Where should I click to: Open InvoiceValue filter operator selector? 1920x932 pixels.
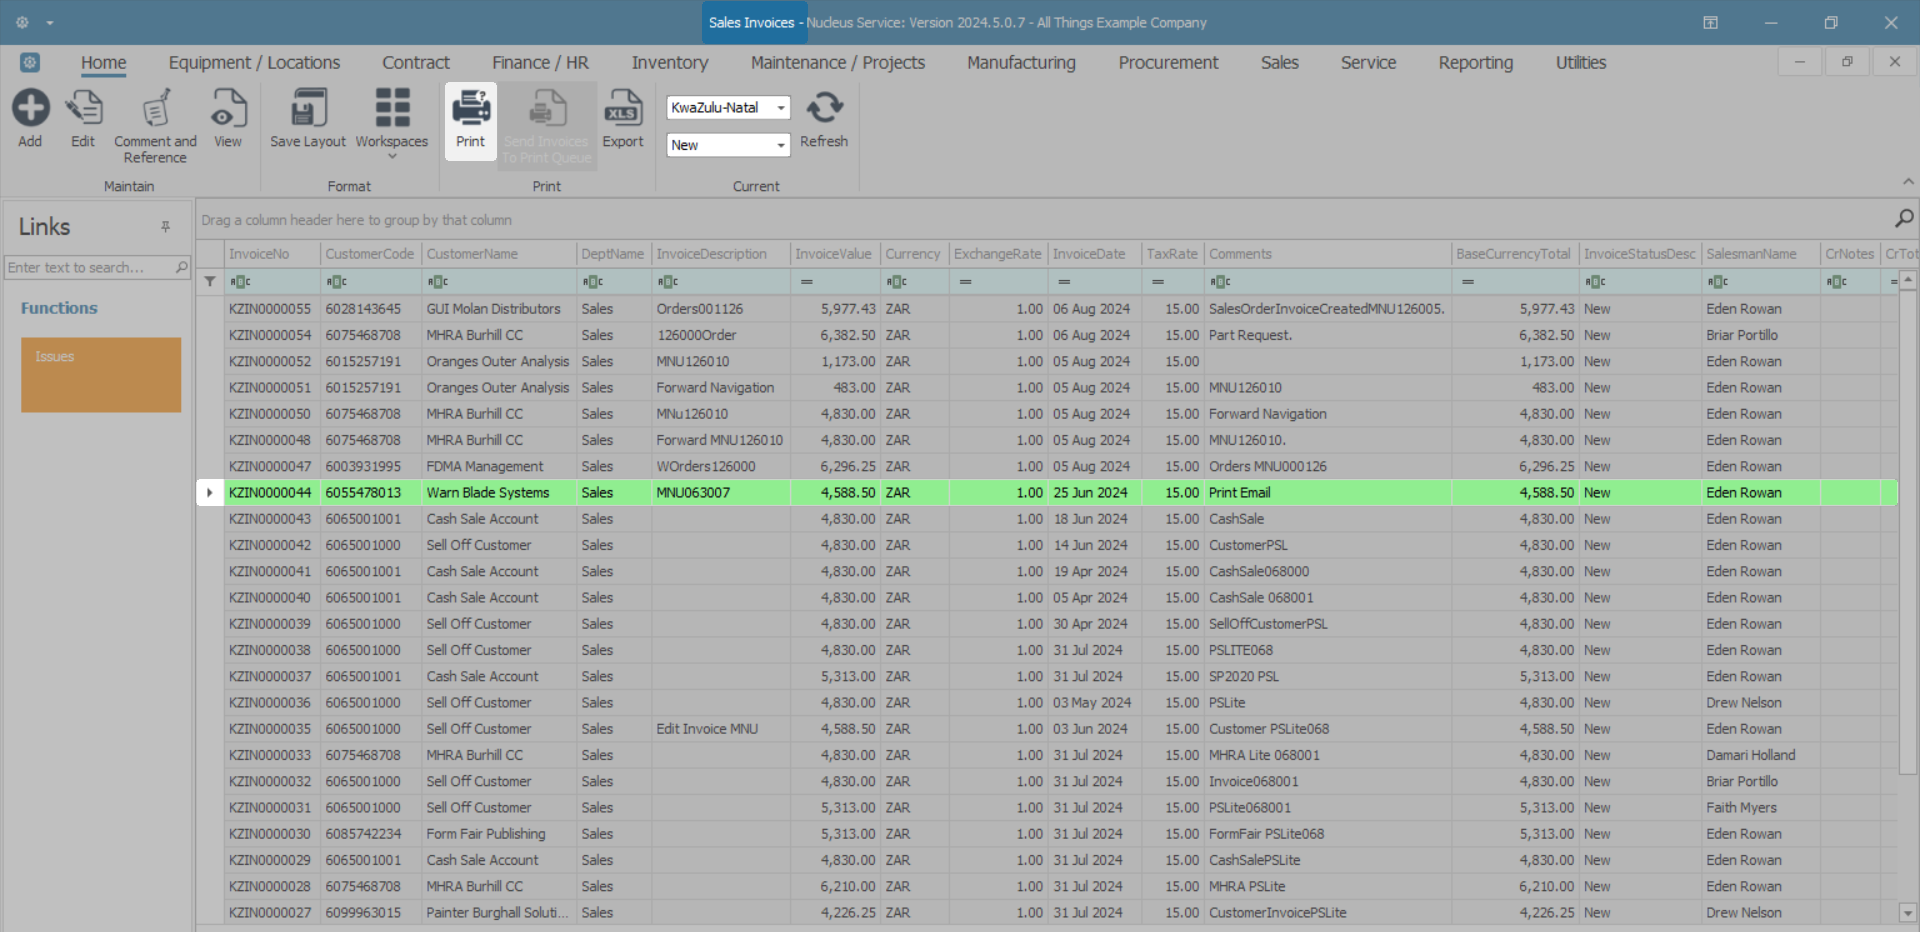pos(806,282)
